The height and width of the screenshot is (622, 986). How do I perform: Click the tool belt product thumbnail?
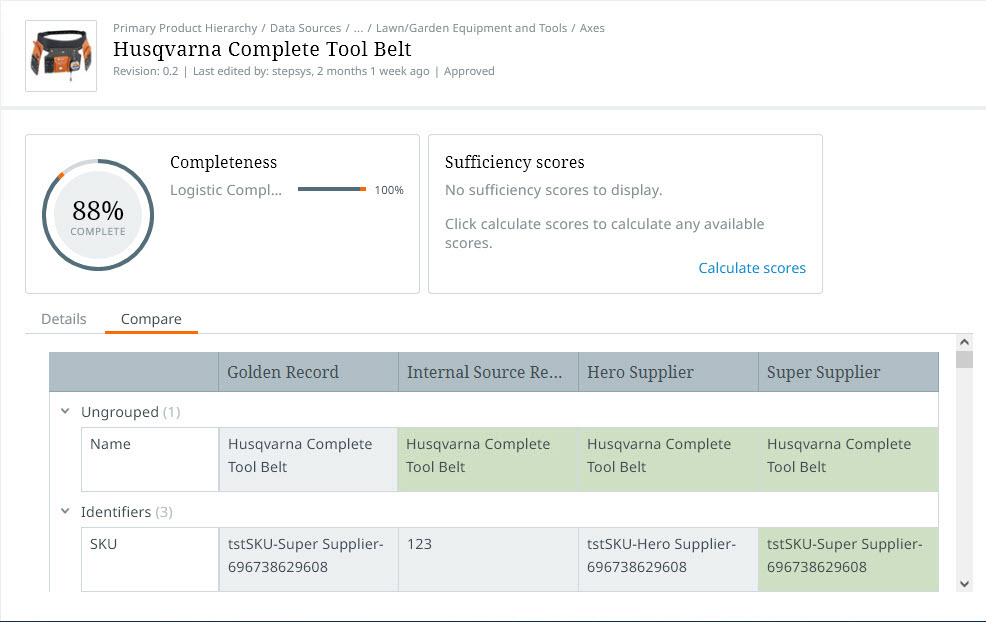click(61, 56)
